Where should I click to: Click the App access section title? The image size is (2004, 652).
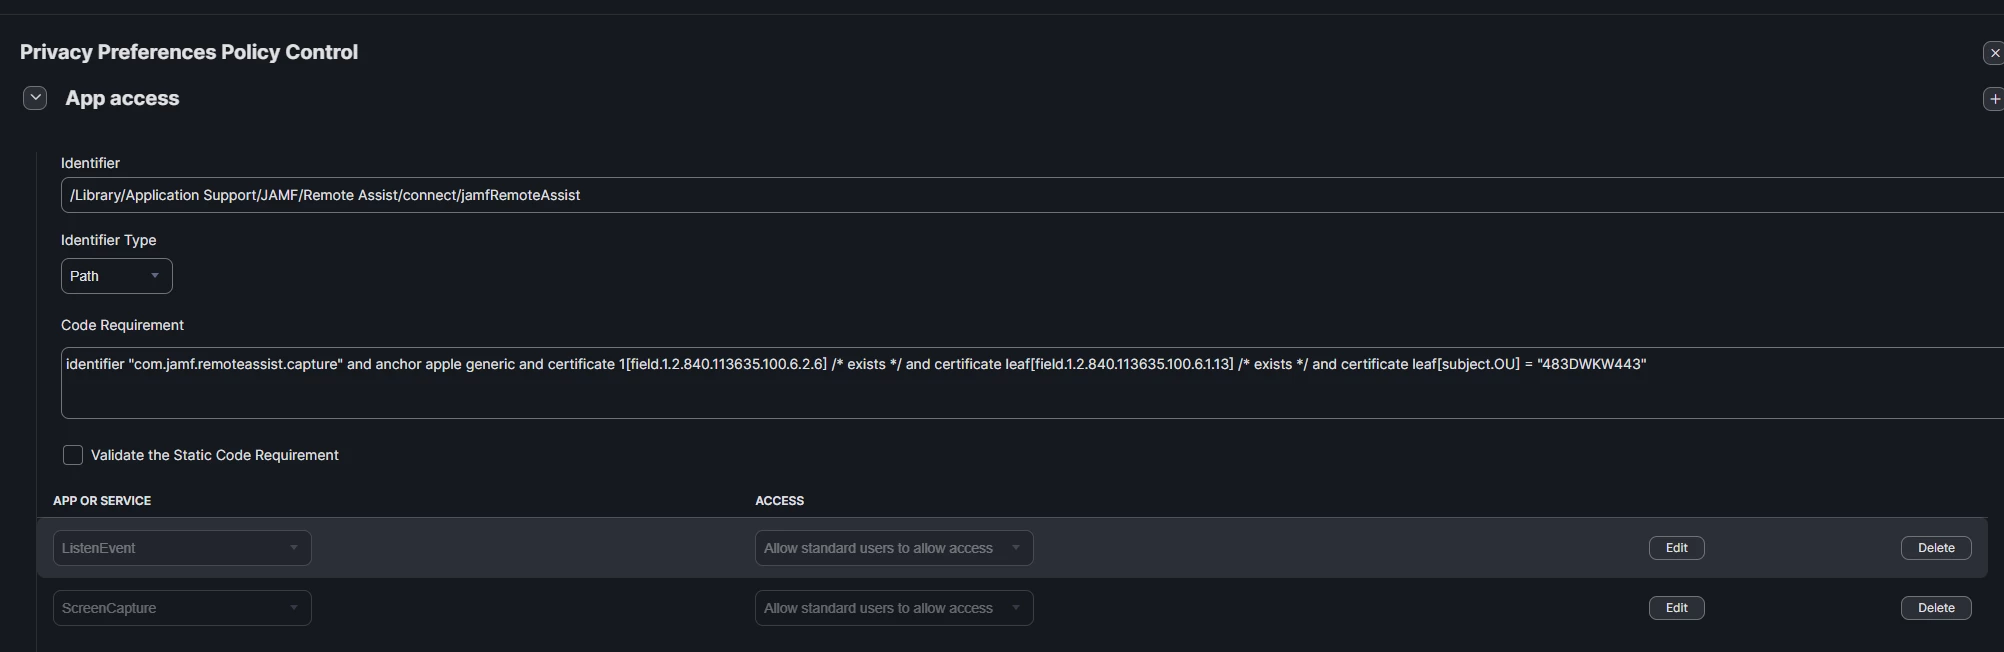pyautogui.click(x=122, y=98)
